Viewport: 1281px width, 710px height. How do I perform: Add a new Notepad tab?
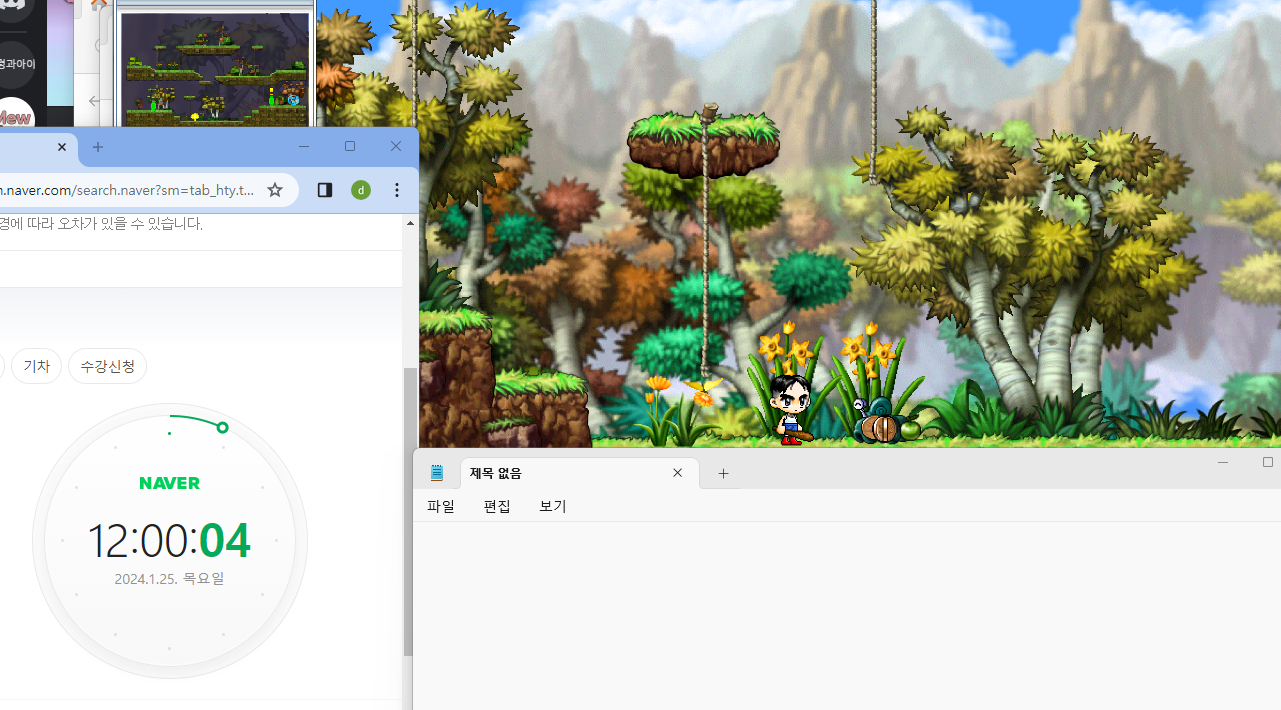pyautogui.click(x=723, y=473)
